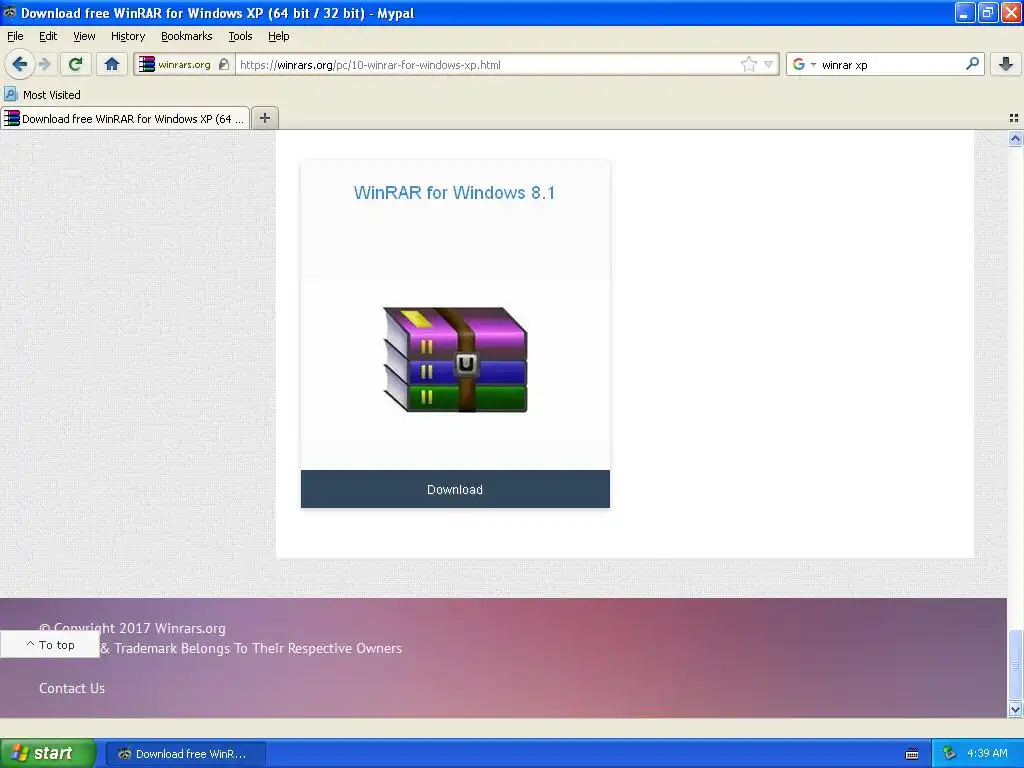The image size is (1024, 768).
Task: Open the Edit menu
Action: [48, 36]
